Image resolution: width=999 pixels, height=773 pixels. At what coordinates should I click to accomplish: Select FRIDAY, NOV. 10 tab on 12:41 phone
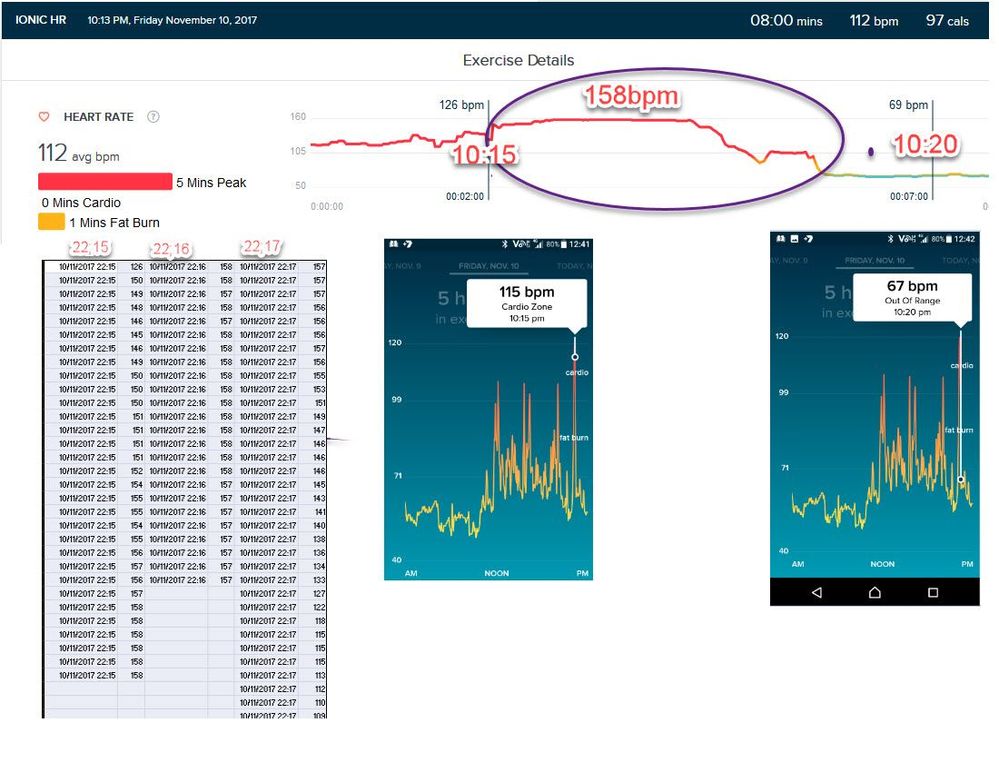click(x=489, y=266)
